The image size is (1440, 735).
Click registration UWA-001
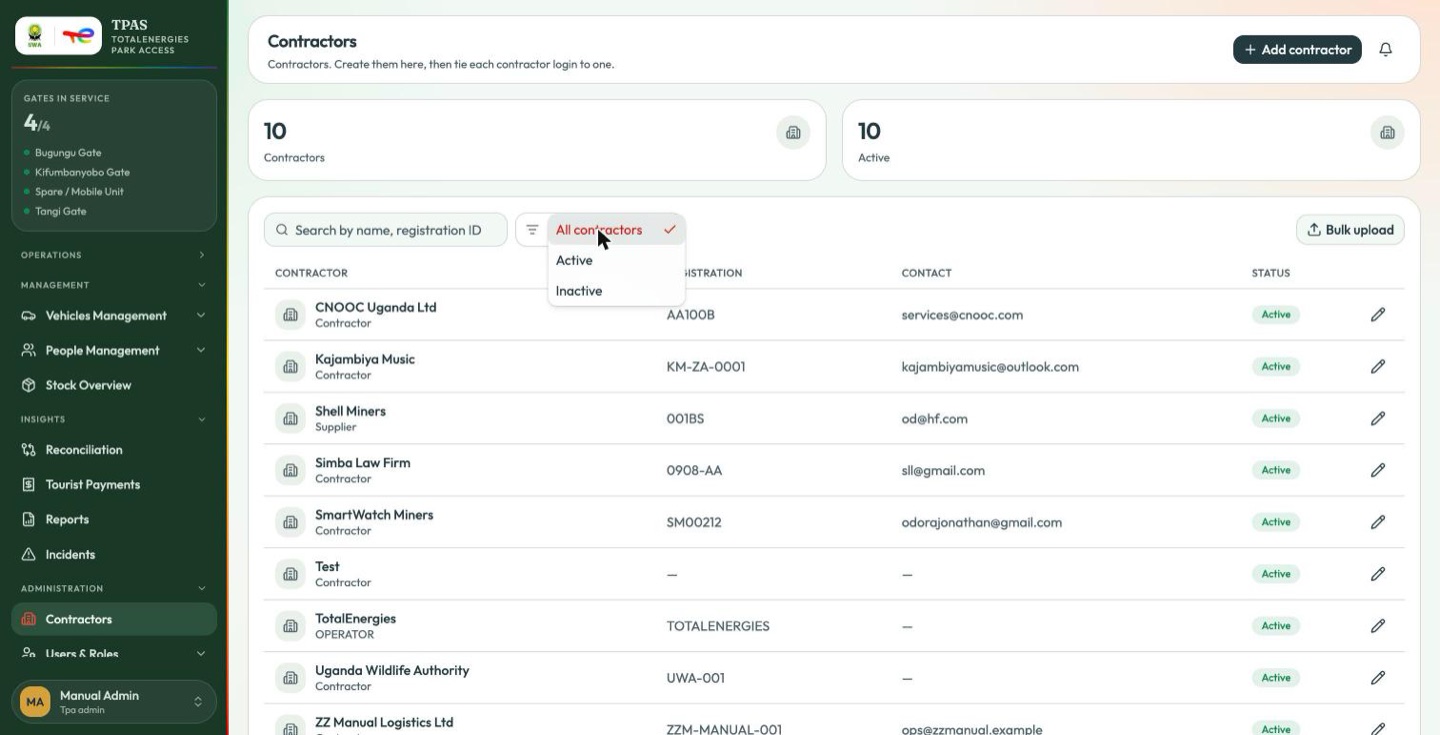[695, 678]
